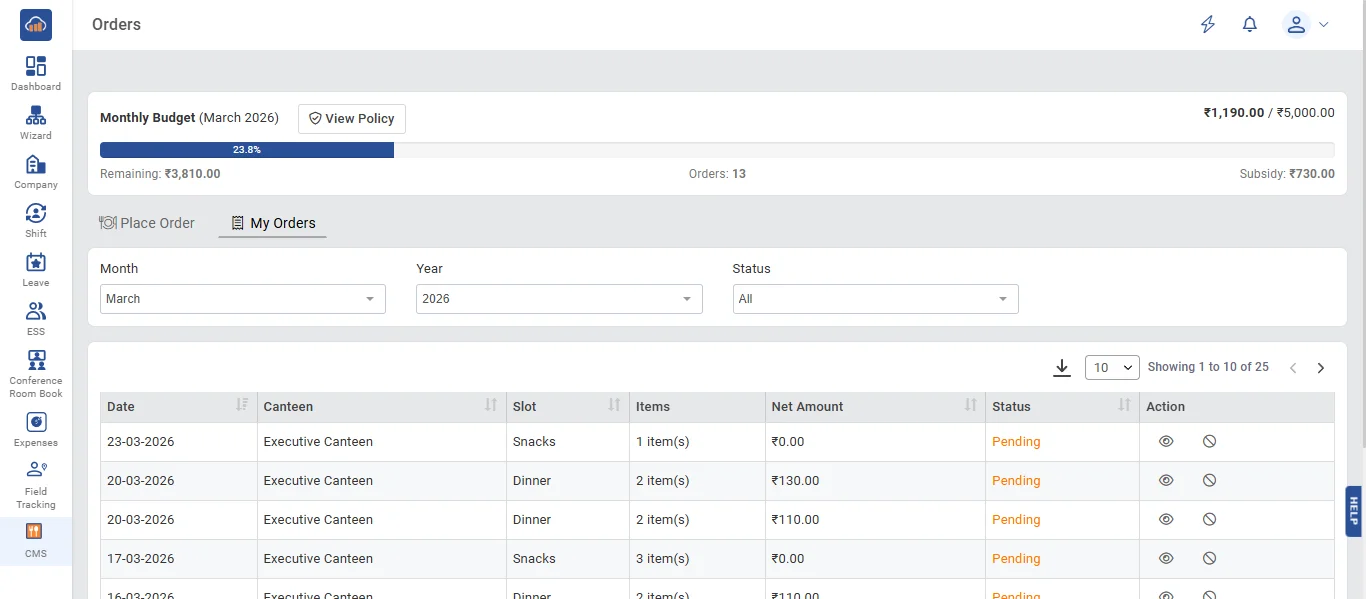Image resolution: width=1366 pixels, height=599 pixels.
Task: Click the View Policy button
Action: 352,118
